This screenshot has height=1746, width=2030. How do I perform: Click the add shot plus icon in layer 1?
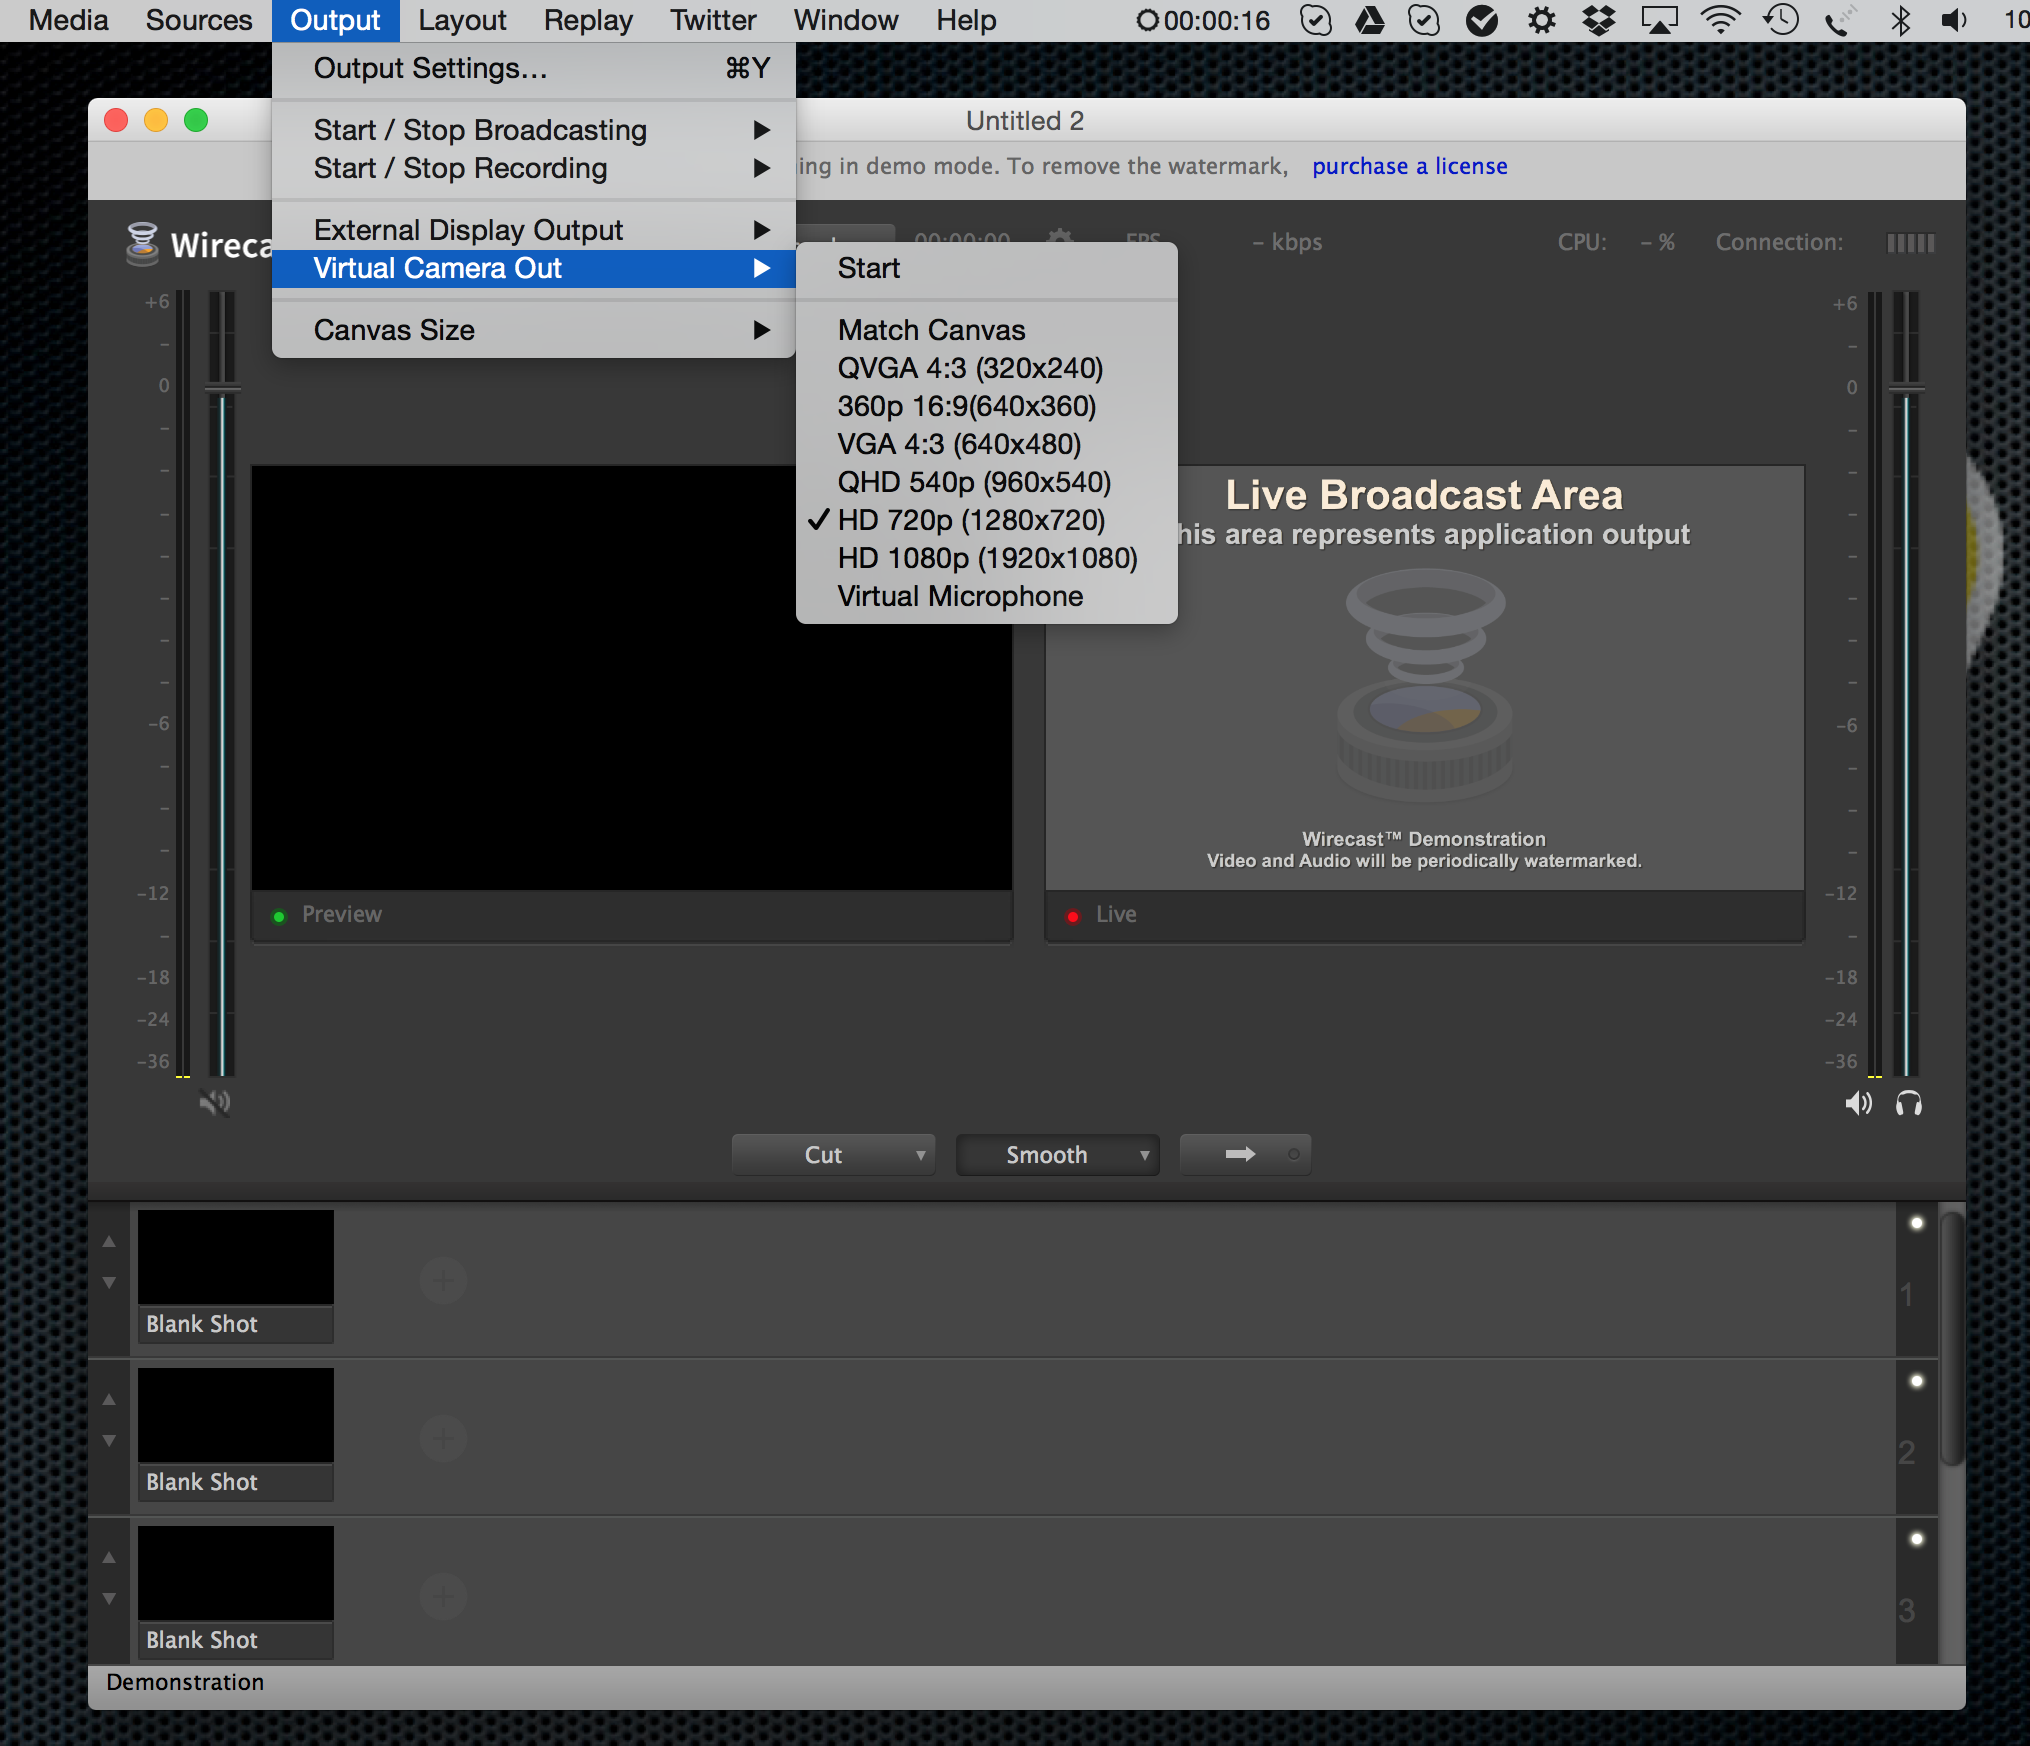pos(443,1279)
